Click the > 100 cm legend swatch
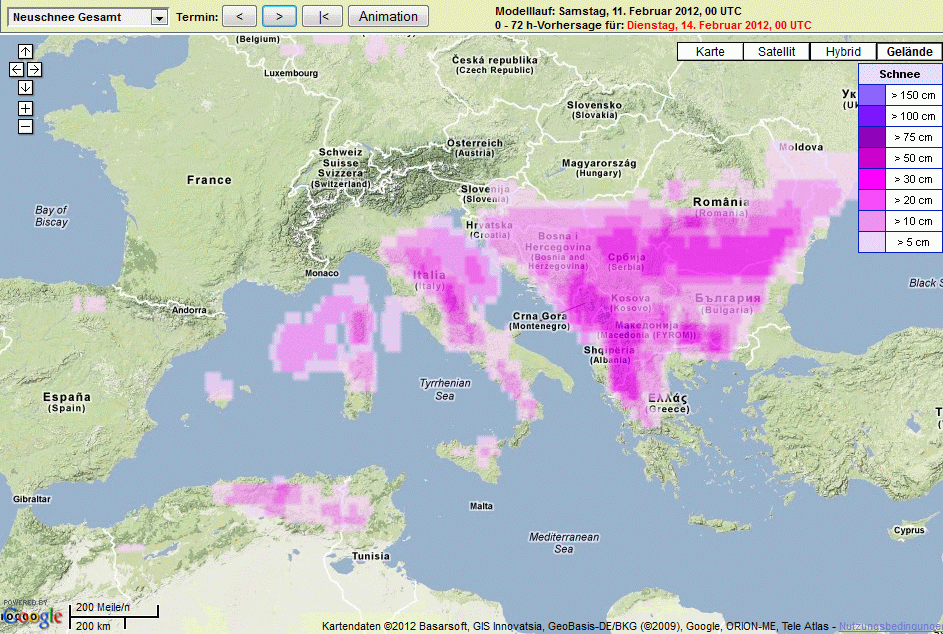 872,116
